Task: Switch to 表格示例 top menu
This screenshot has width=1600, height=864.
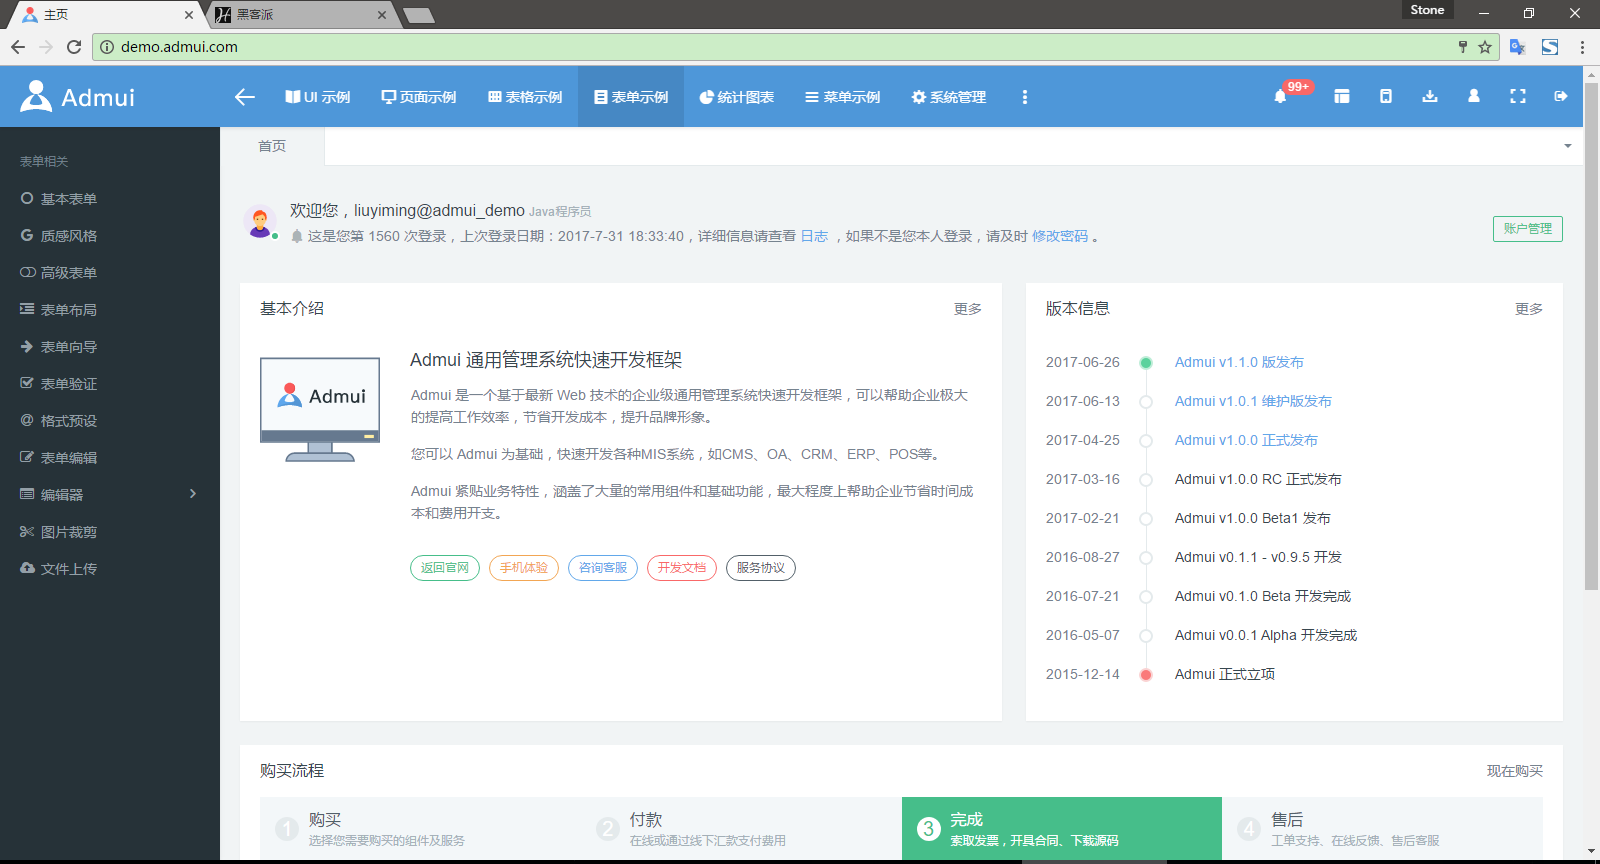Action: pyautogui.click(x=525, y=97)
